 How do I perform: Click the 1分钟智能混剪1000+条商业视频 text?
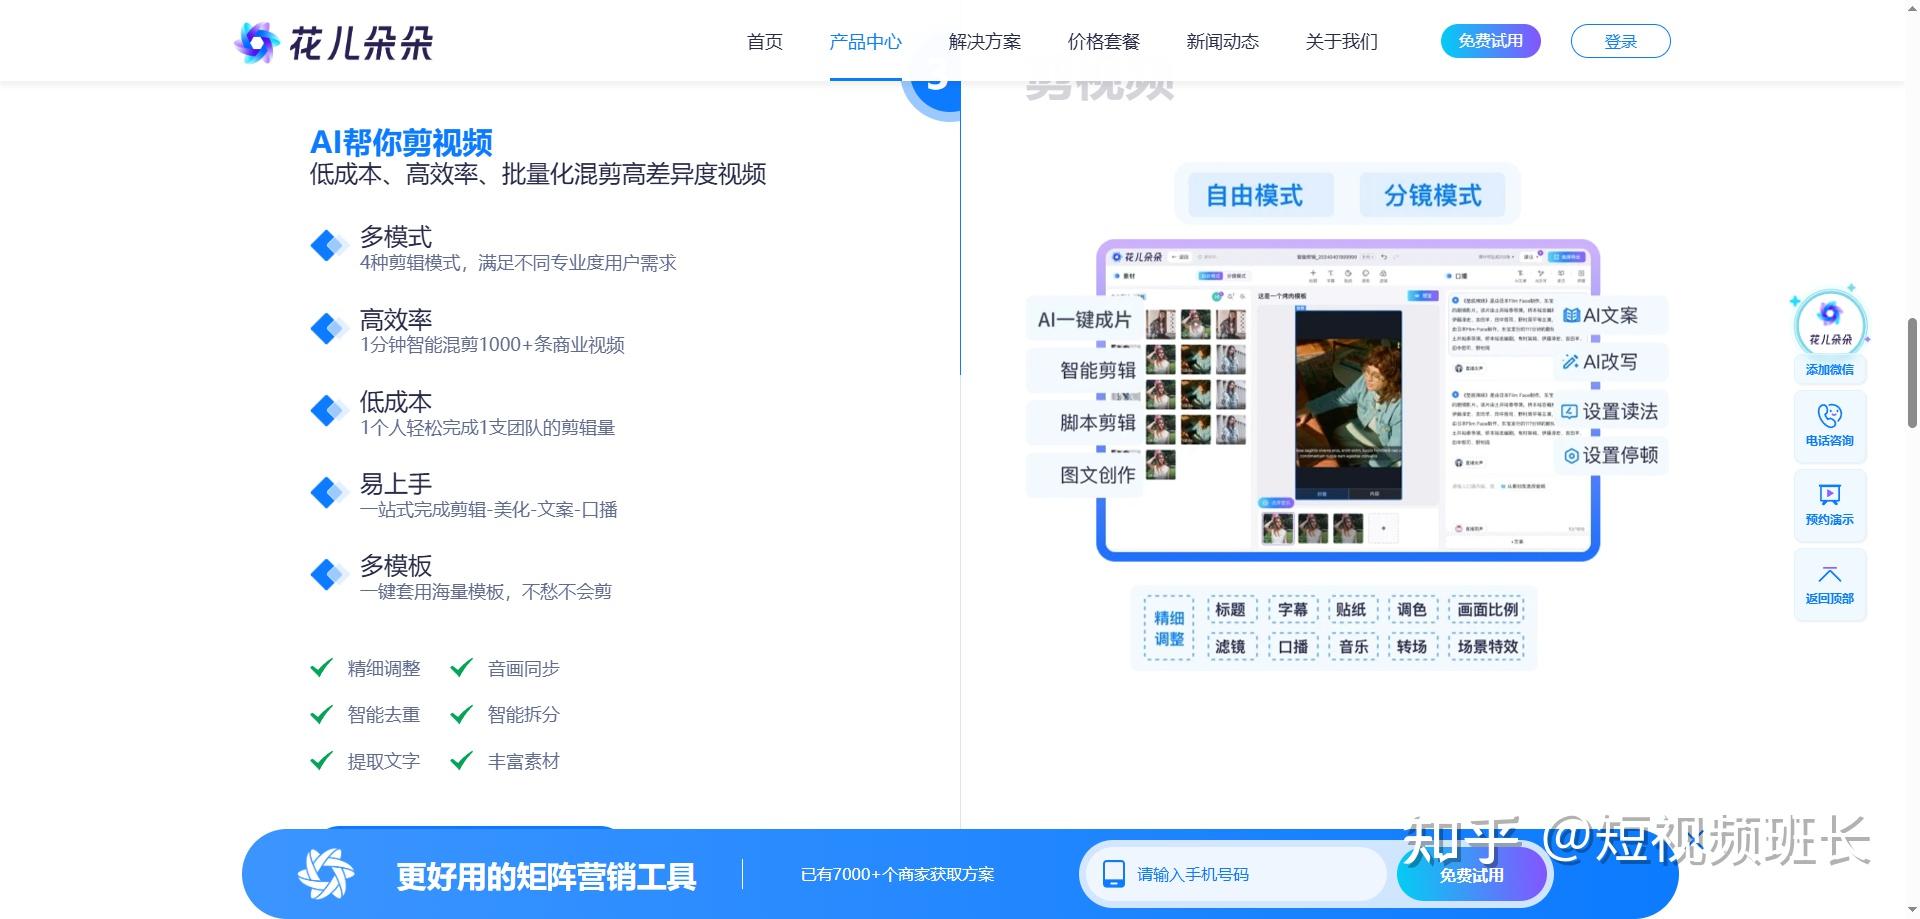pyautogui.click(x=492, y=345)
